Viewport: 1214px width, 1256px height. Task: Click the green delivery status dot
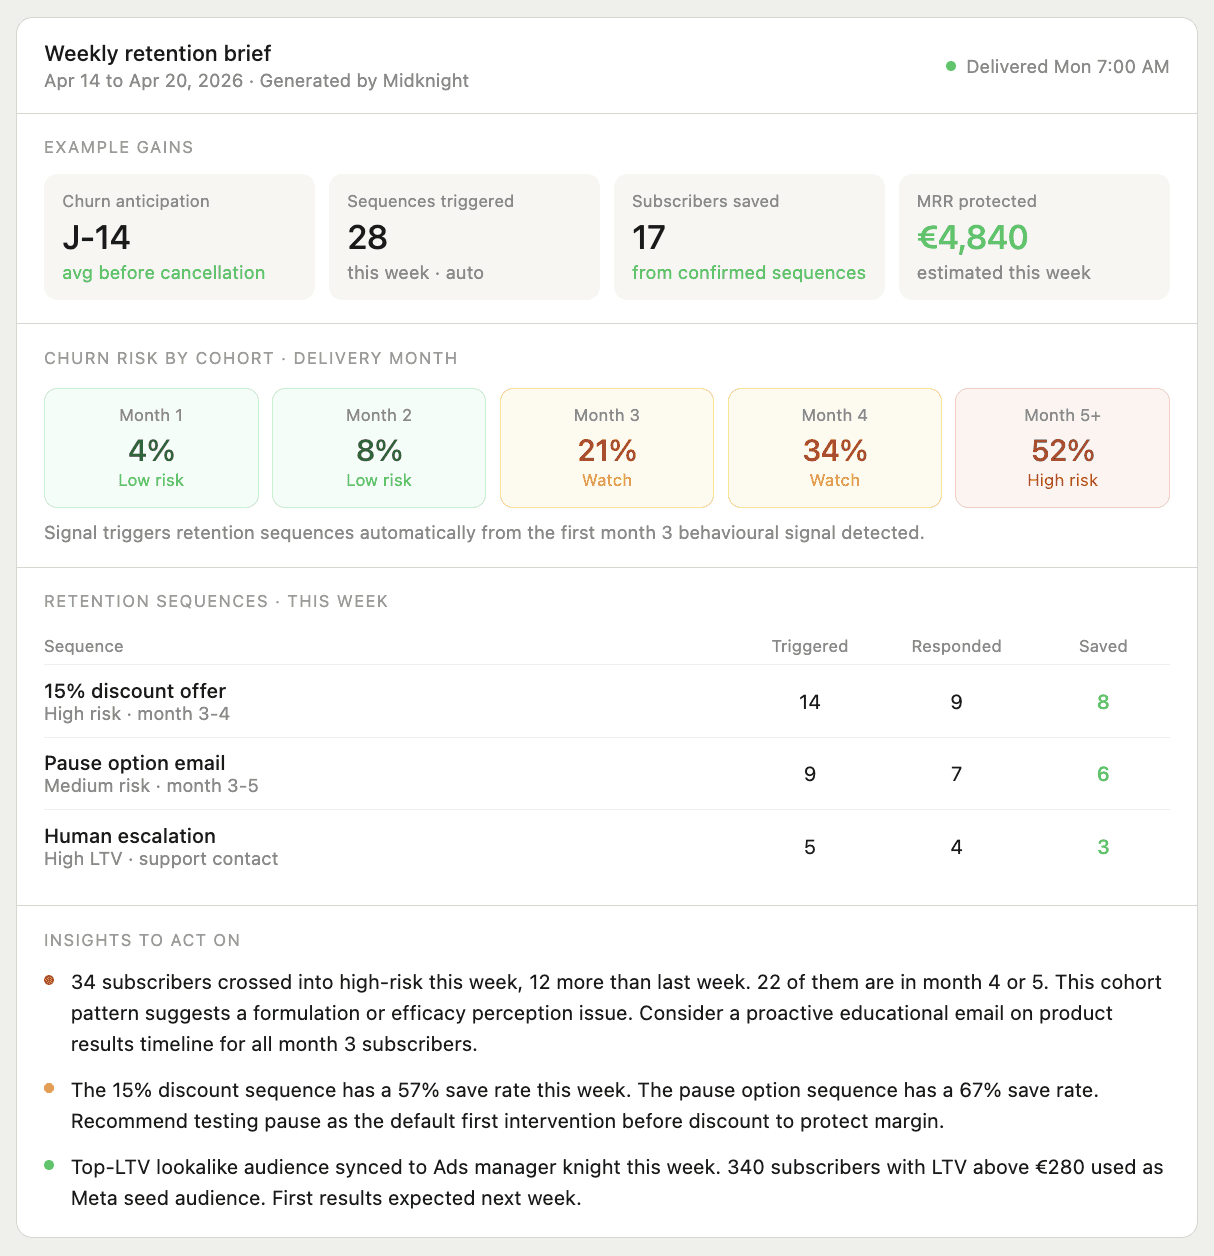[950, 66]
